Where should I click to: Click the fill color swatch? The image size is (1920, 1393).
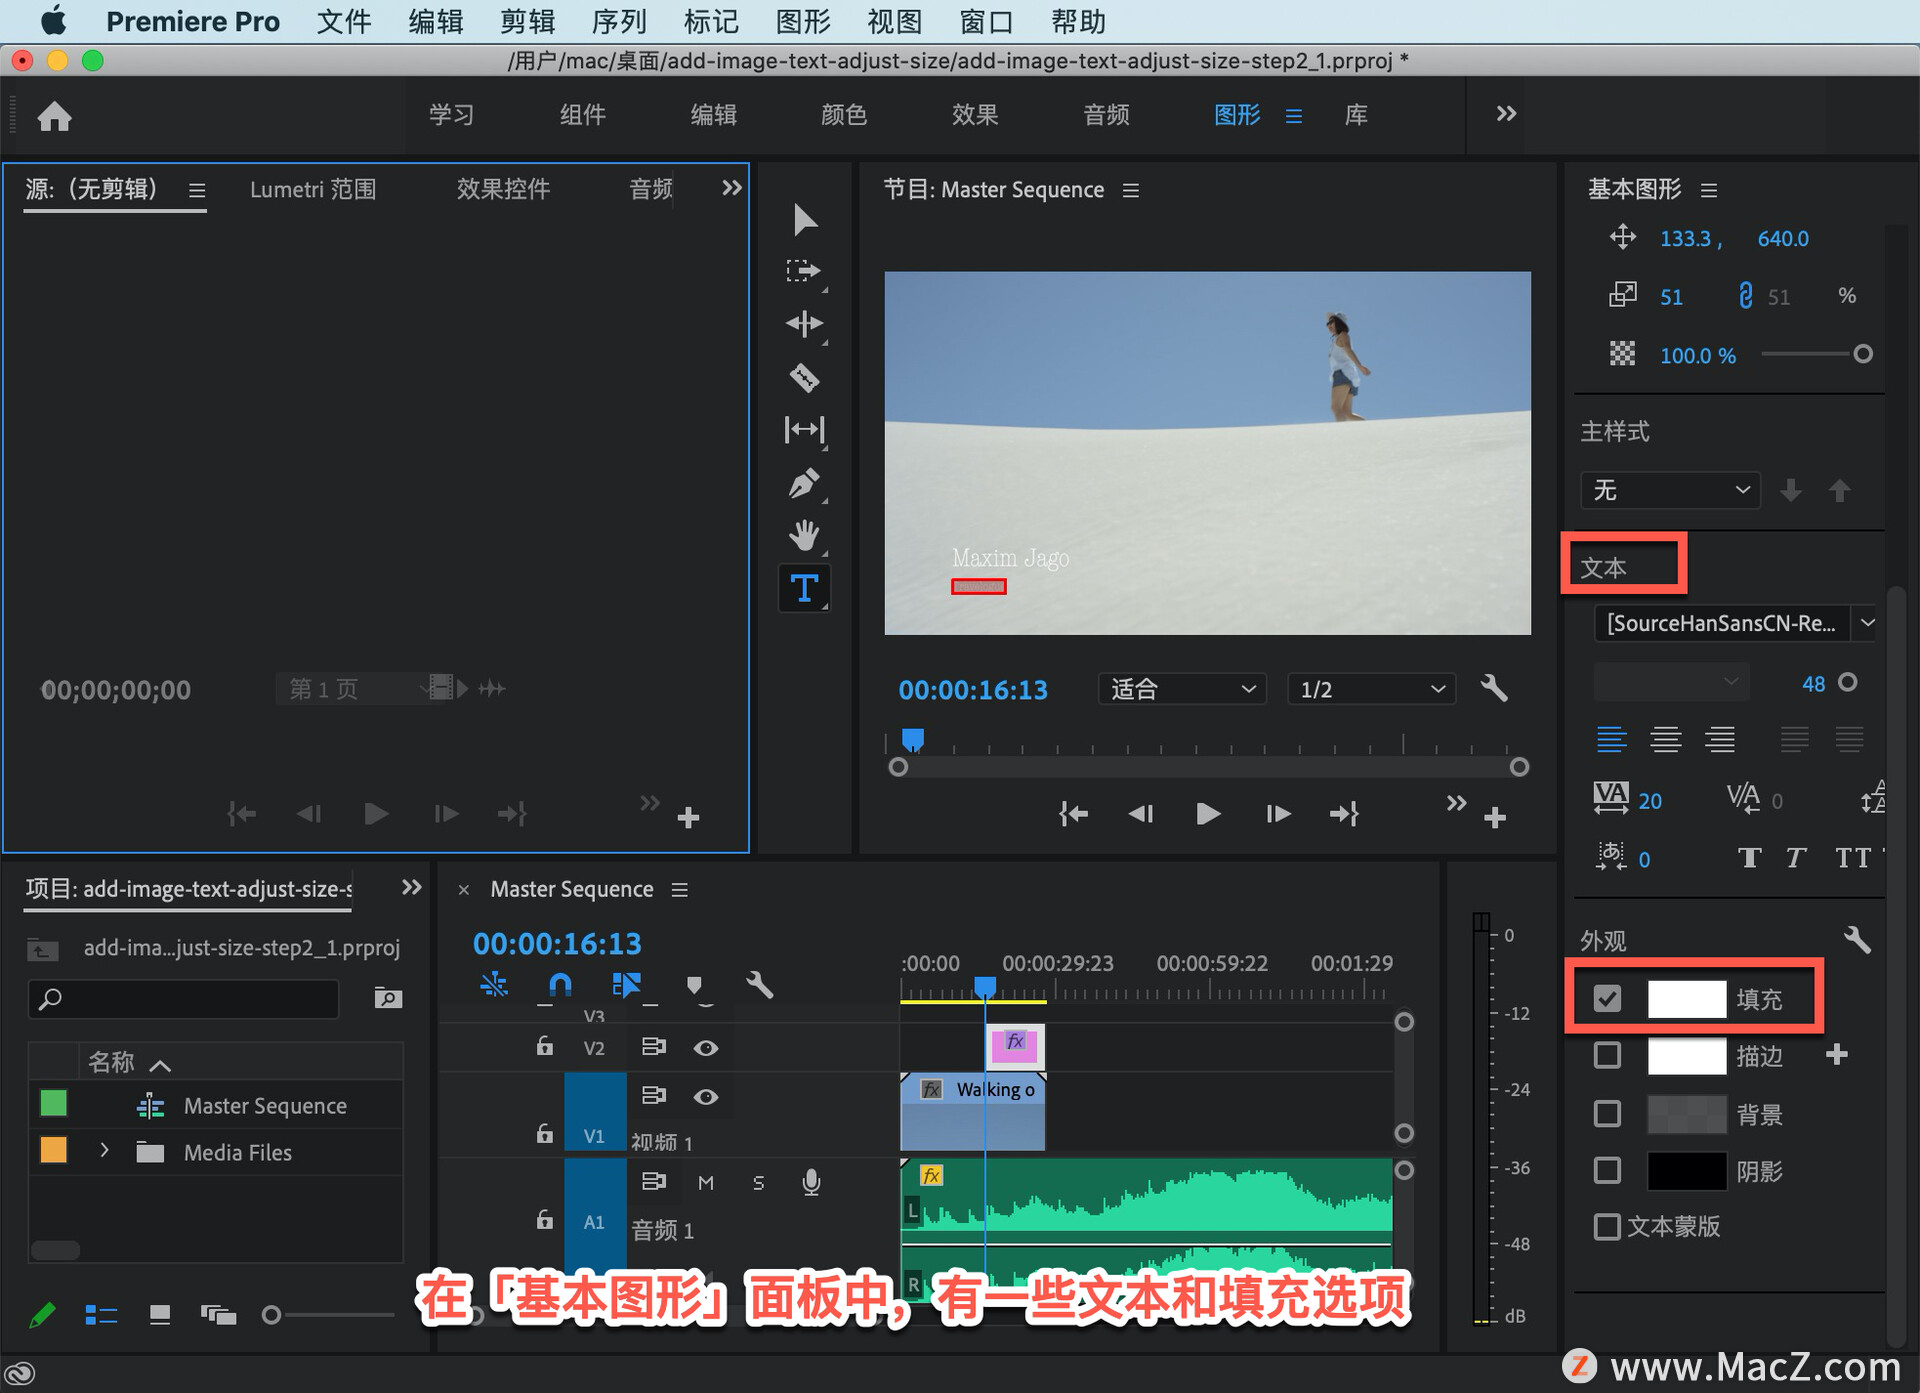(x=1686, y=998)
